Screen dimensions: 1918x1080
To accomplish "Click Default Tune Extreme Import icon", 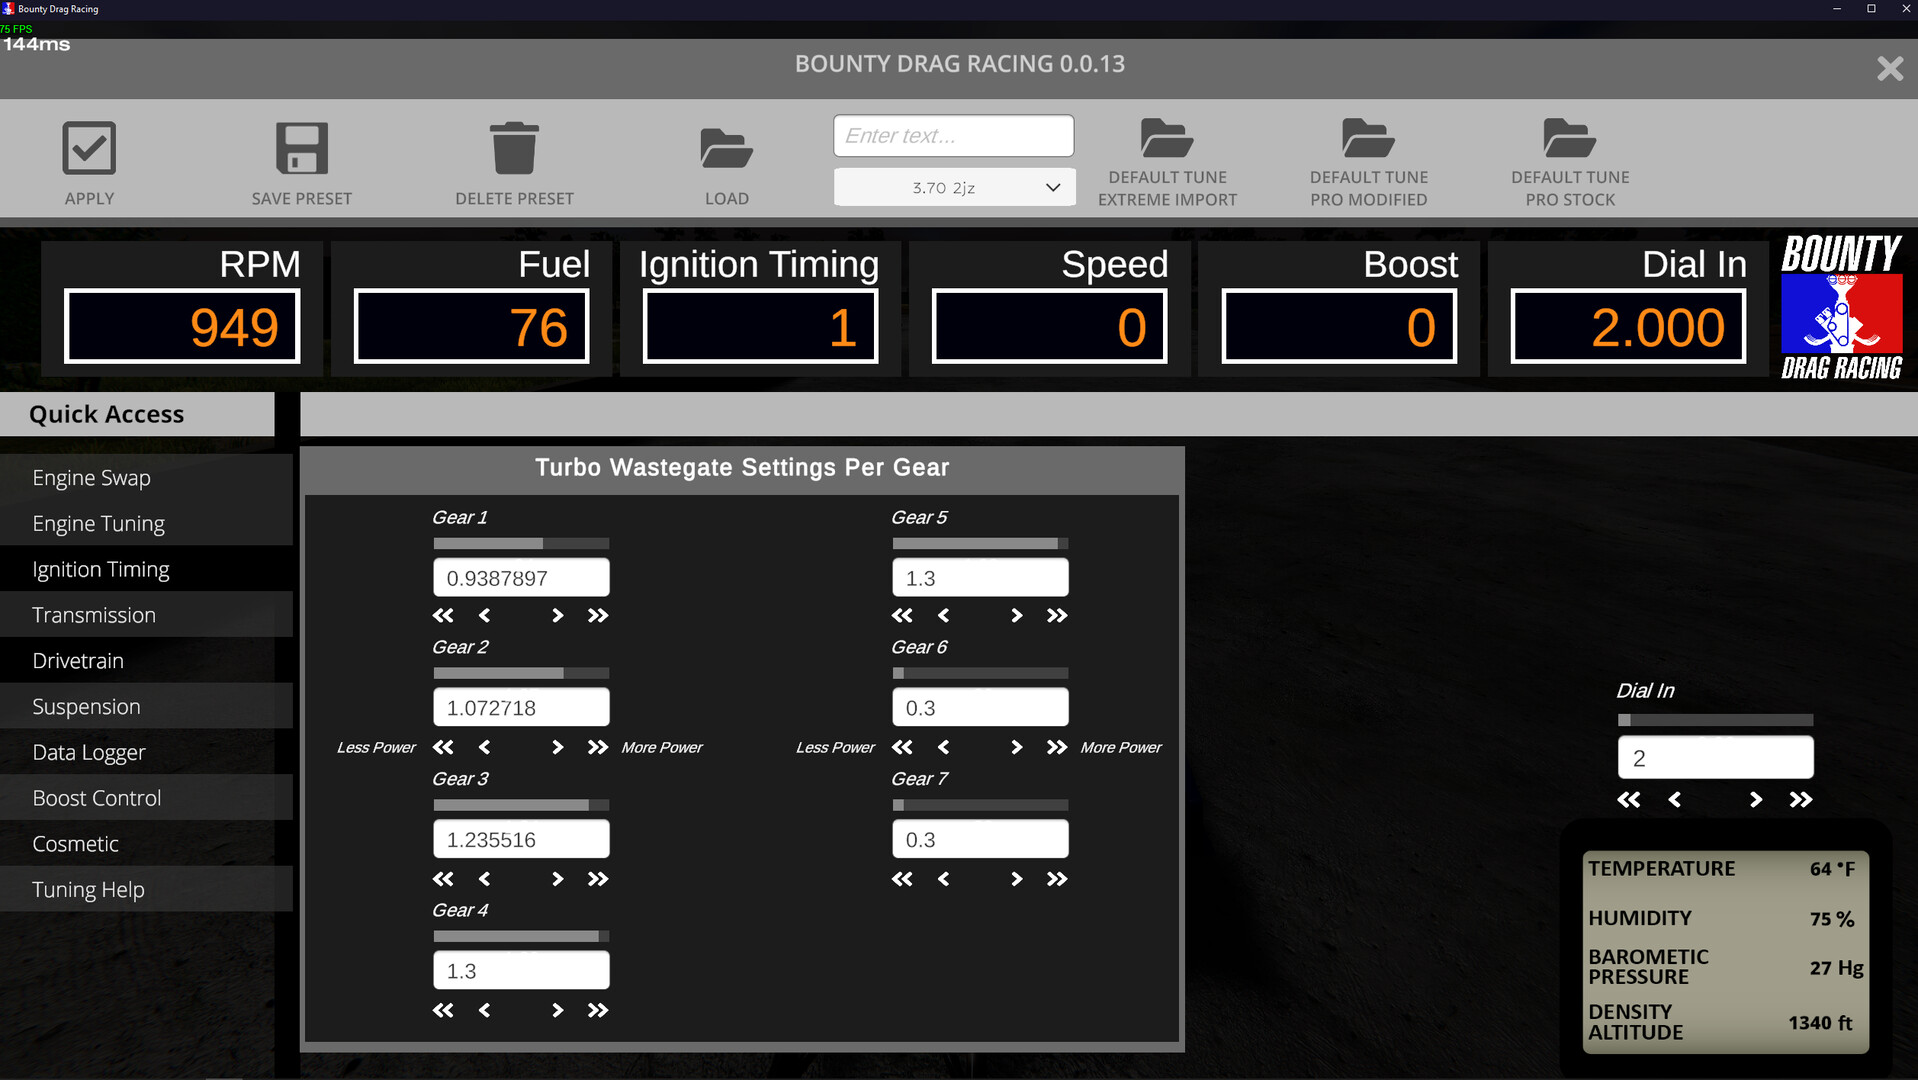I will (x=1166, y=138).
